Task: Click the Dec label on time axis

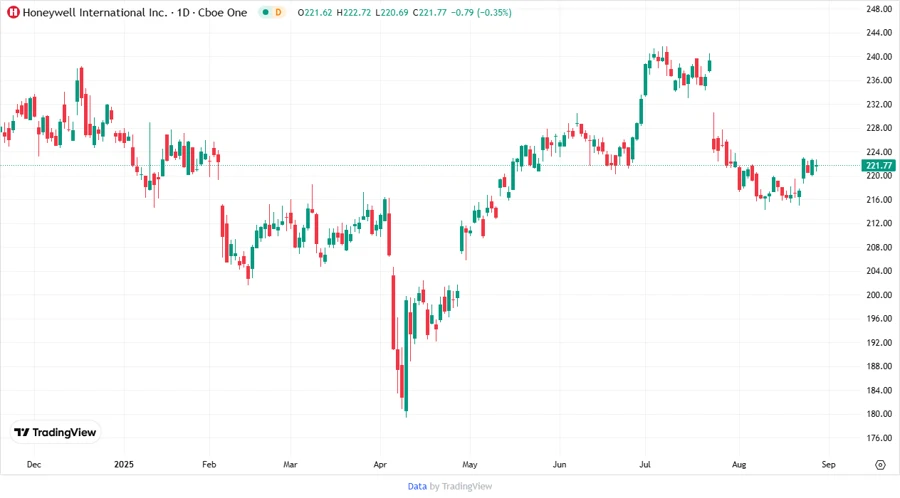Action: (x=33, y=465)
